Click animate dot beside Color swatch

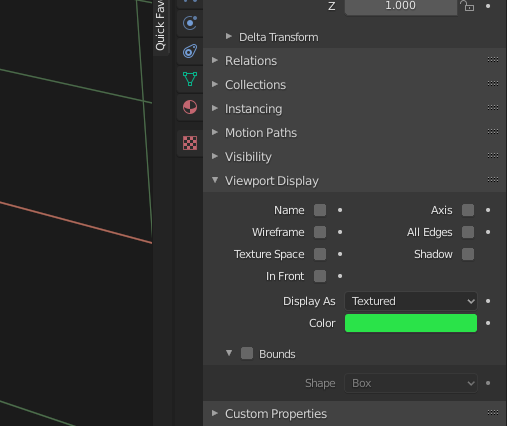(x=488, y=323)
